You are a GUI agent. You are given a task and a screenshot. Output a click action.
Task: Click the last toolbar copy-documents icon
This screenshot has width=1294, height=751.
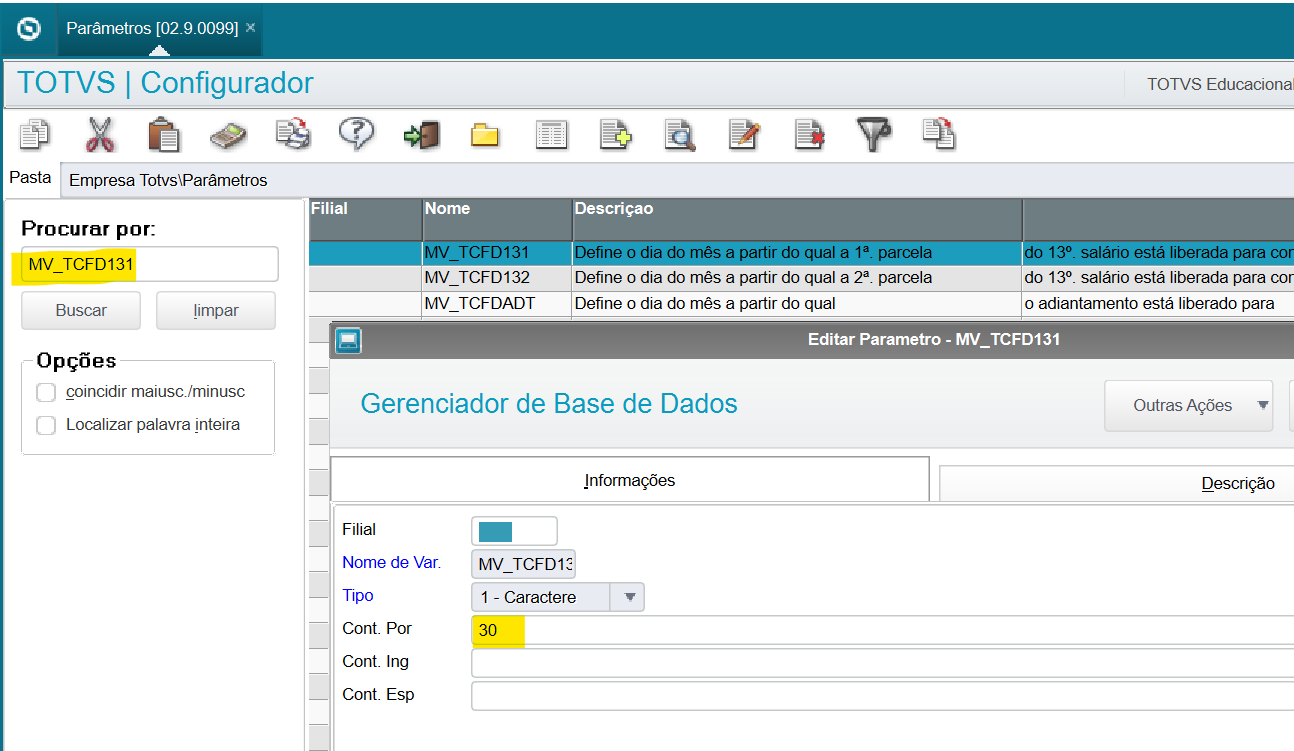[x=939, y=133]
